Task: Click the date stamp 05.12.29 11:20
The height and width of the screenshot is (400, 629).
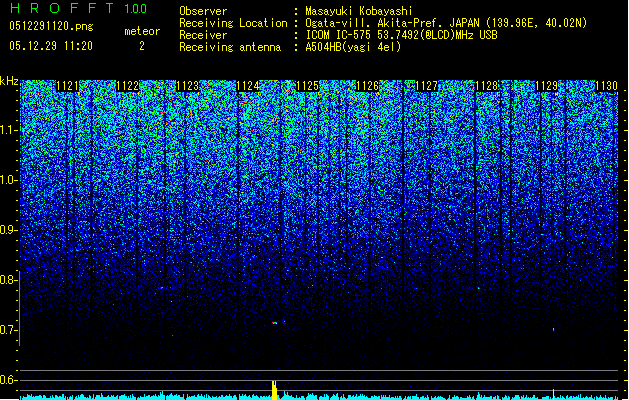Action: click(x=51, y=46)
